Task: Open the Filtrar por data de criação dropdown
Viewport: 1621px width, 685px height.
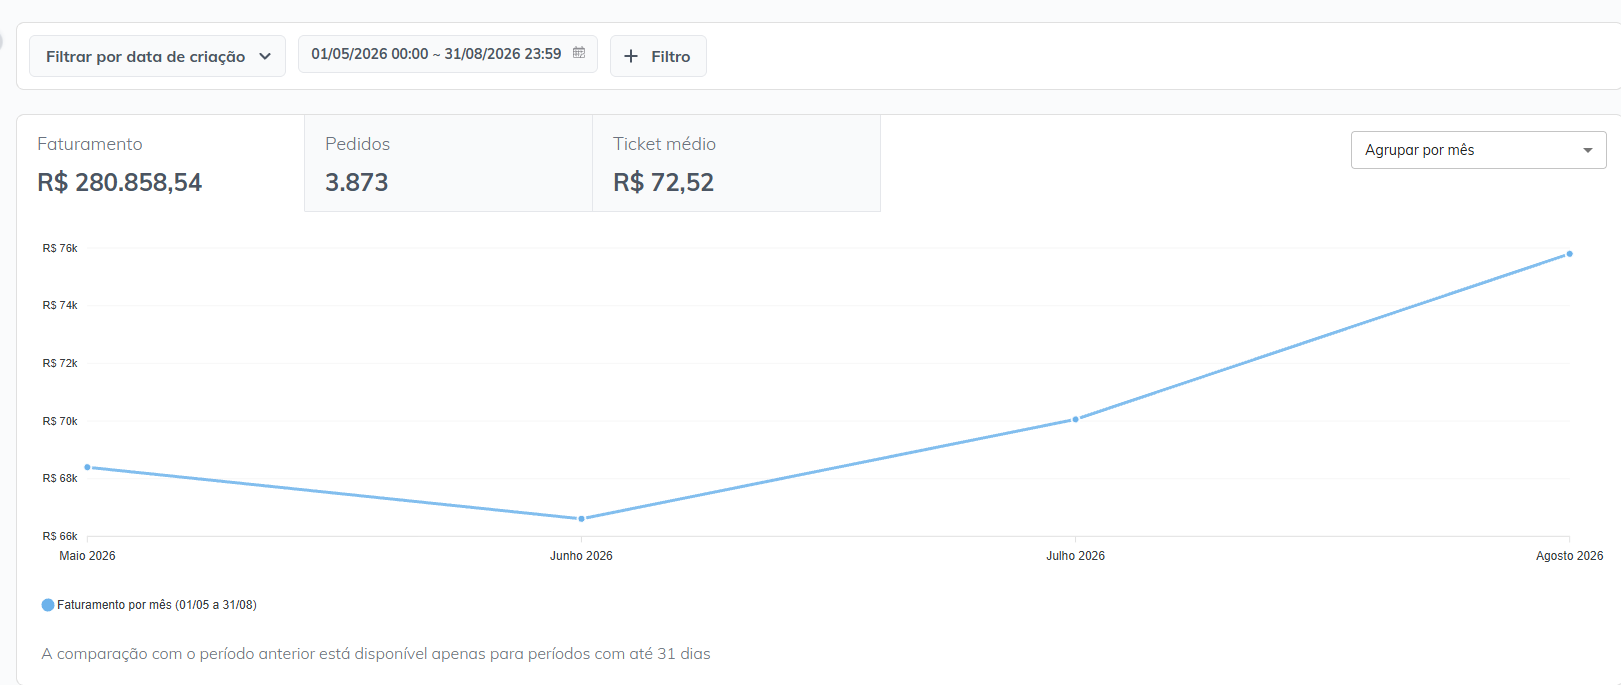Action: [x=157, y=56]
